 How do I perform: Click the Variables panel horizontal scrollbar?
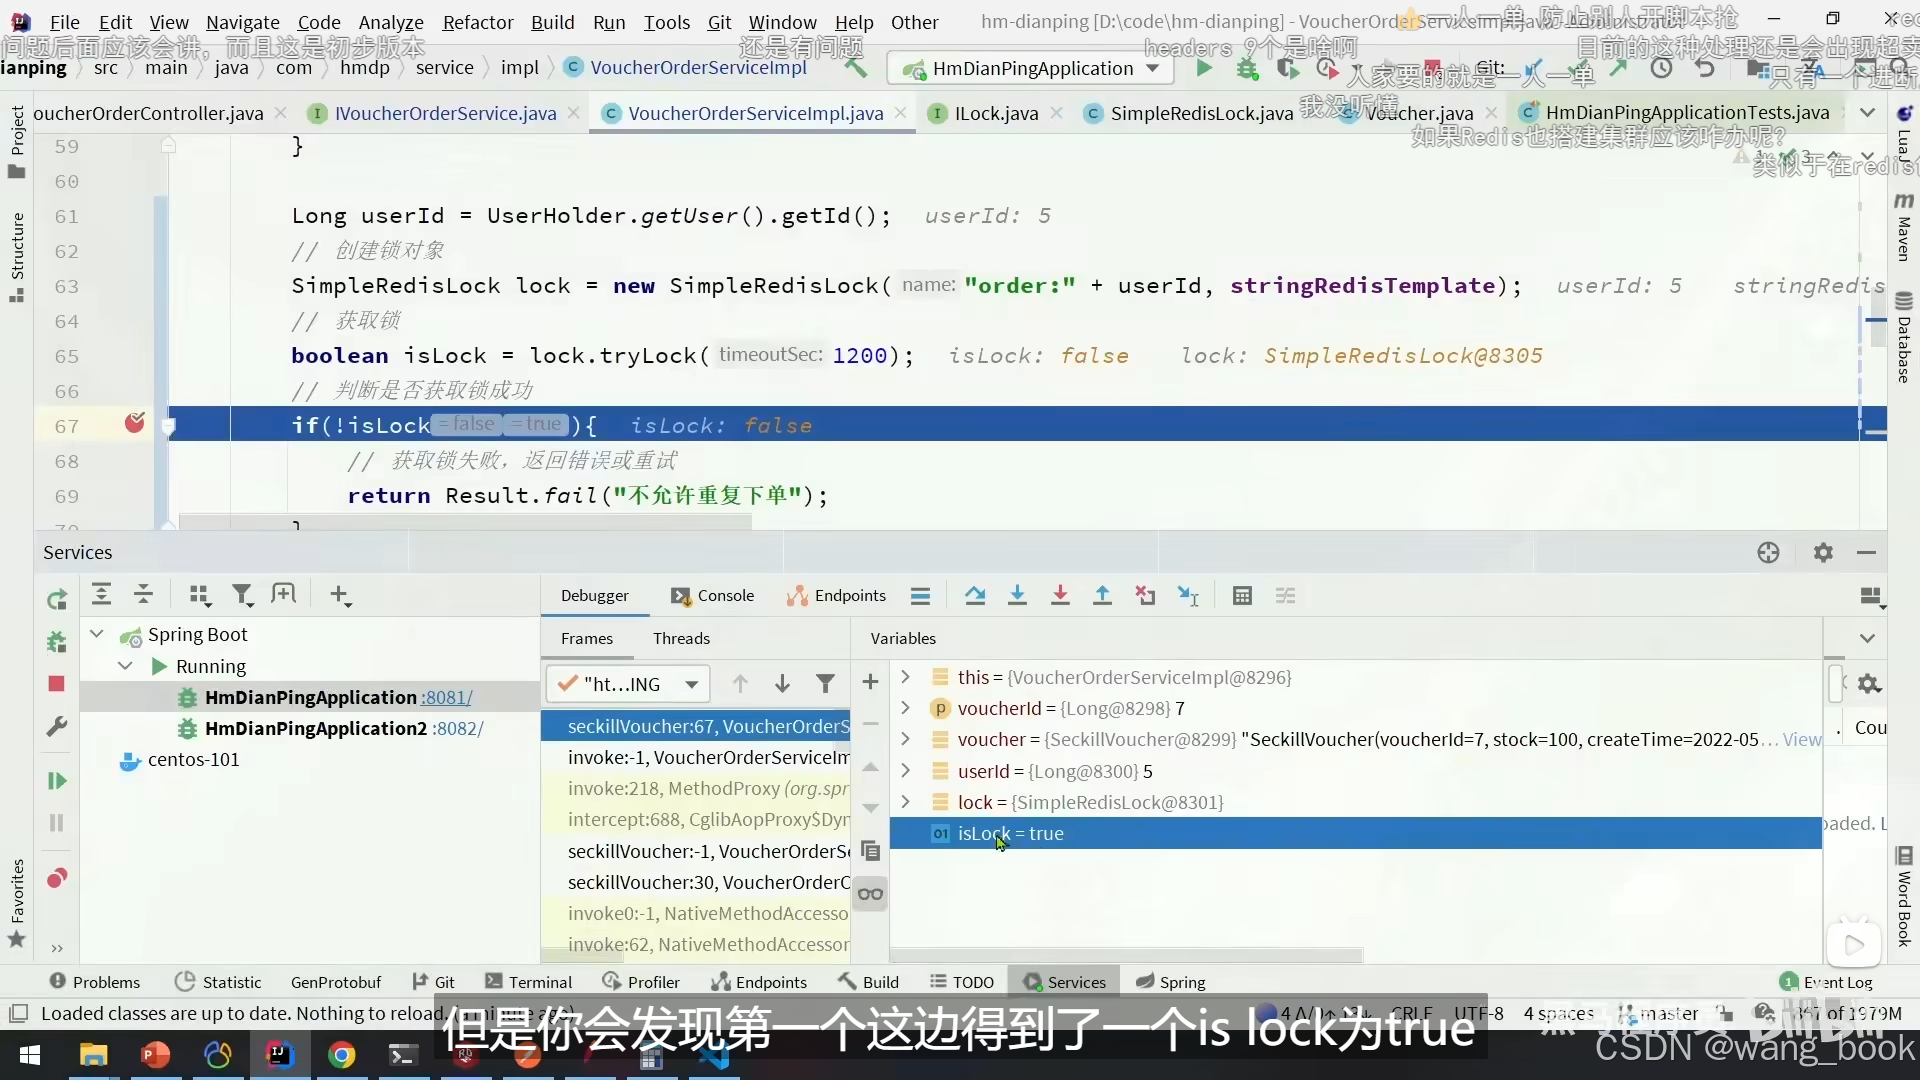1125,955
